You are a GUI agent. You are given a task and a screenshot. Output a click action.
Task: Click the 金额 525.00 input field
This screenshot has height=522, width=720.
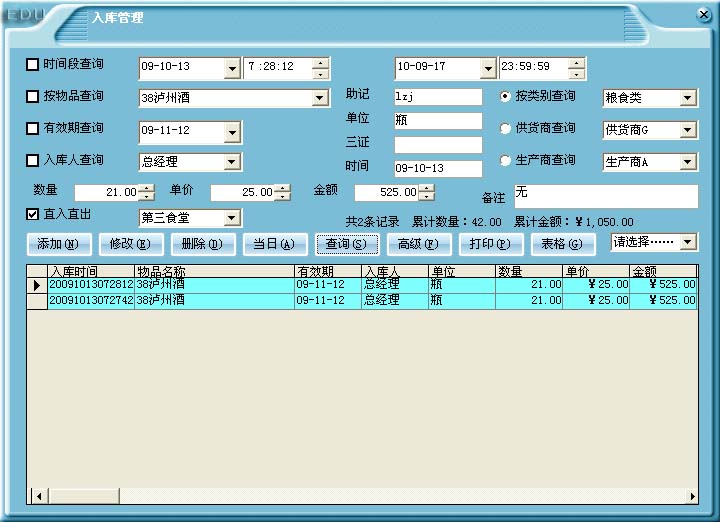coord(387,192)
